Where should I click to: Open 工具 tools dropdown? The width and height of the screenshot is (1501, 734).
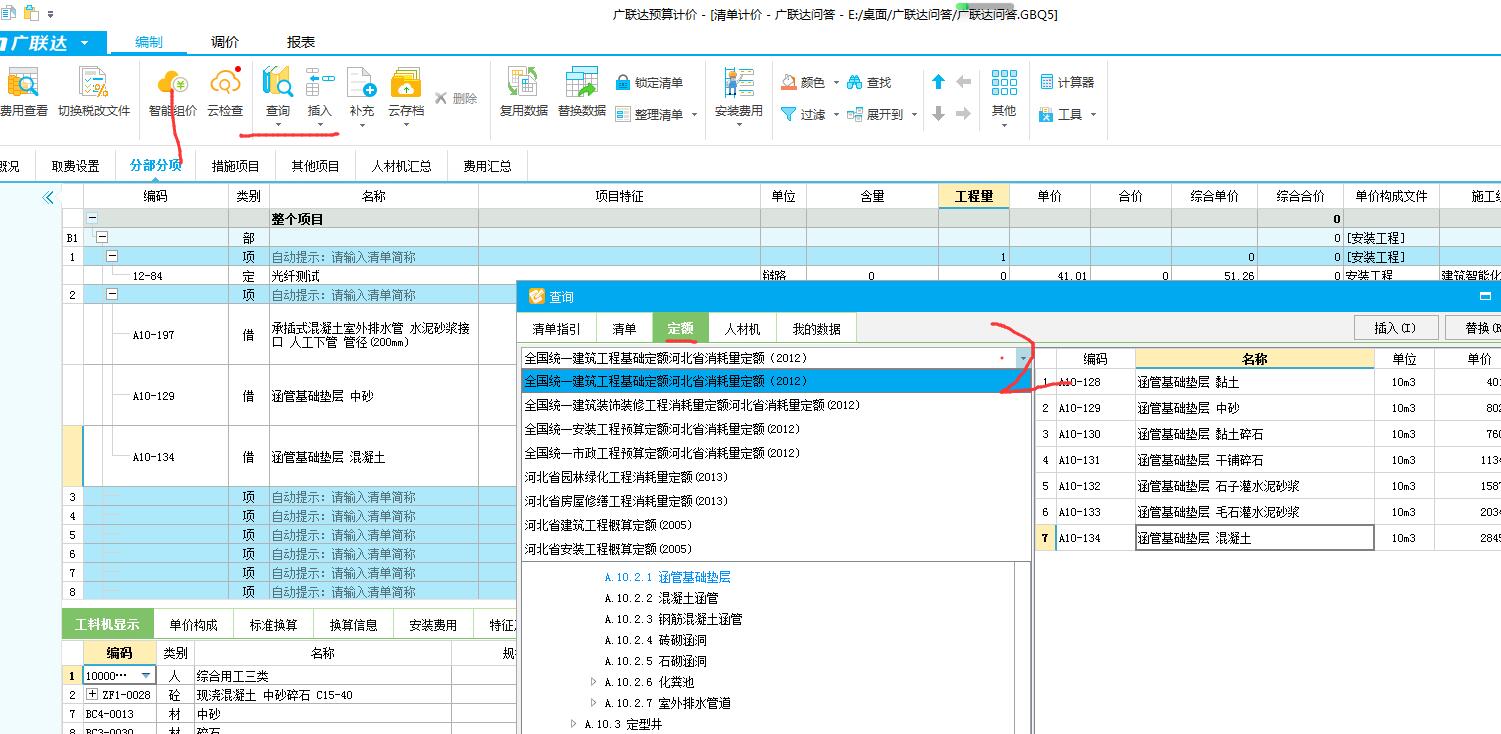(1067, 114)
